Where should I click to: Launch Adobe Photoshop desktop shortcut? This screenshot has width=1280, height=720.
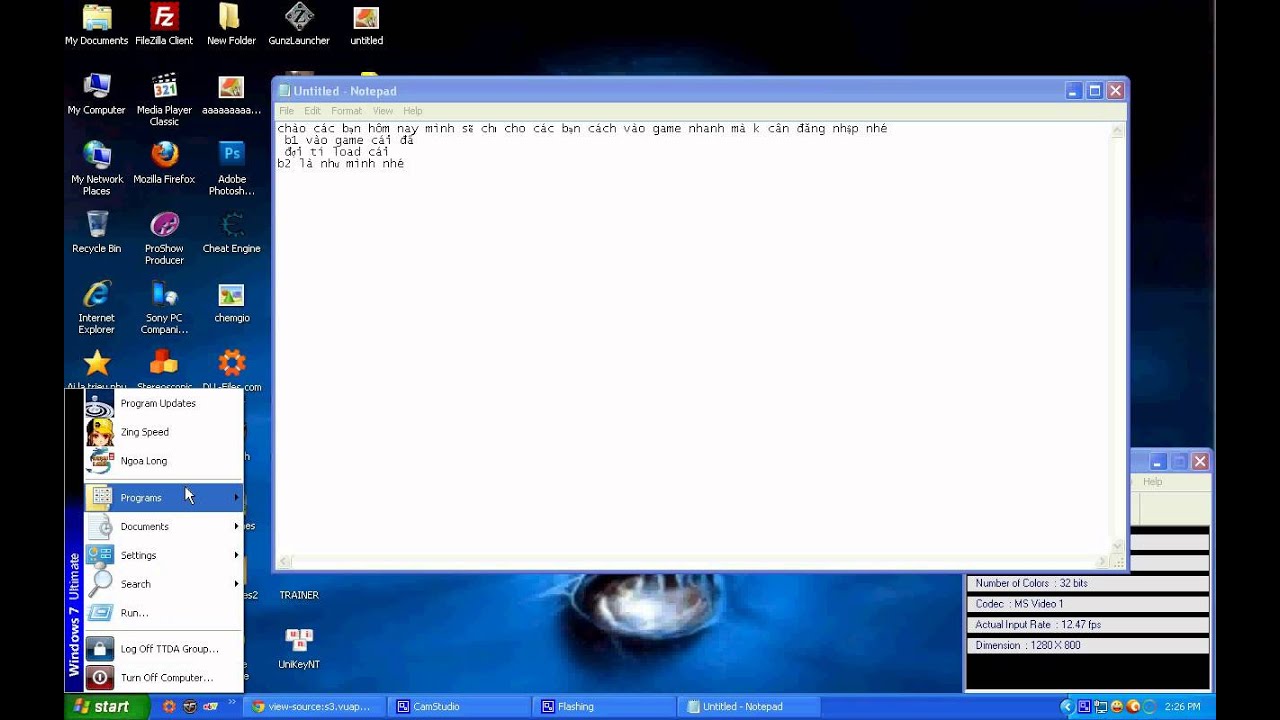[231, 168]
